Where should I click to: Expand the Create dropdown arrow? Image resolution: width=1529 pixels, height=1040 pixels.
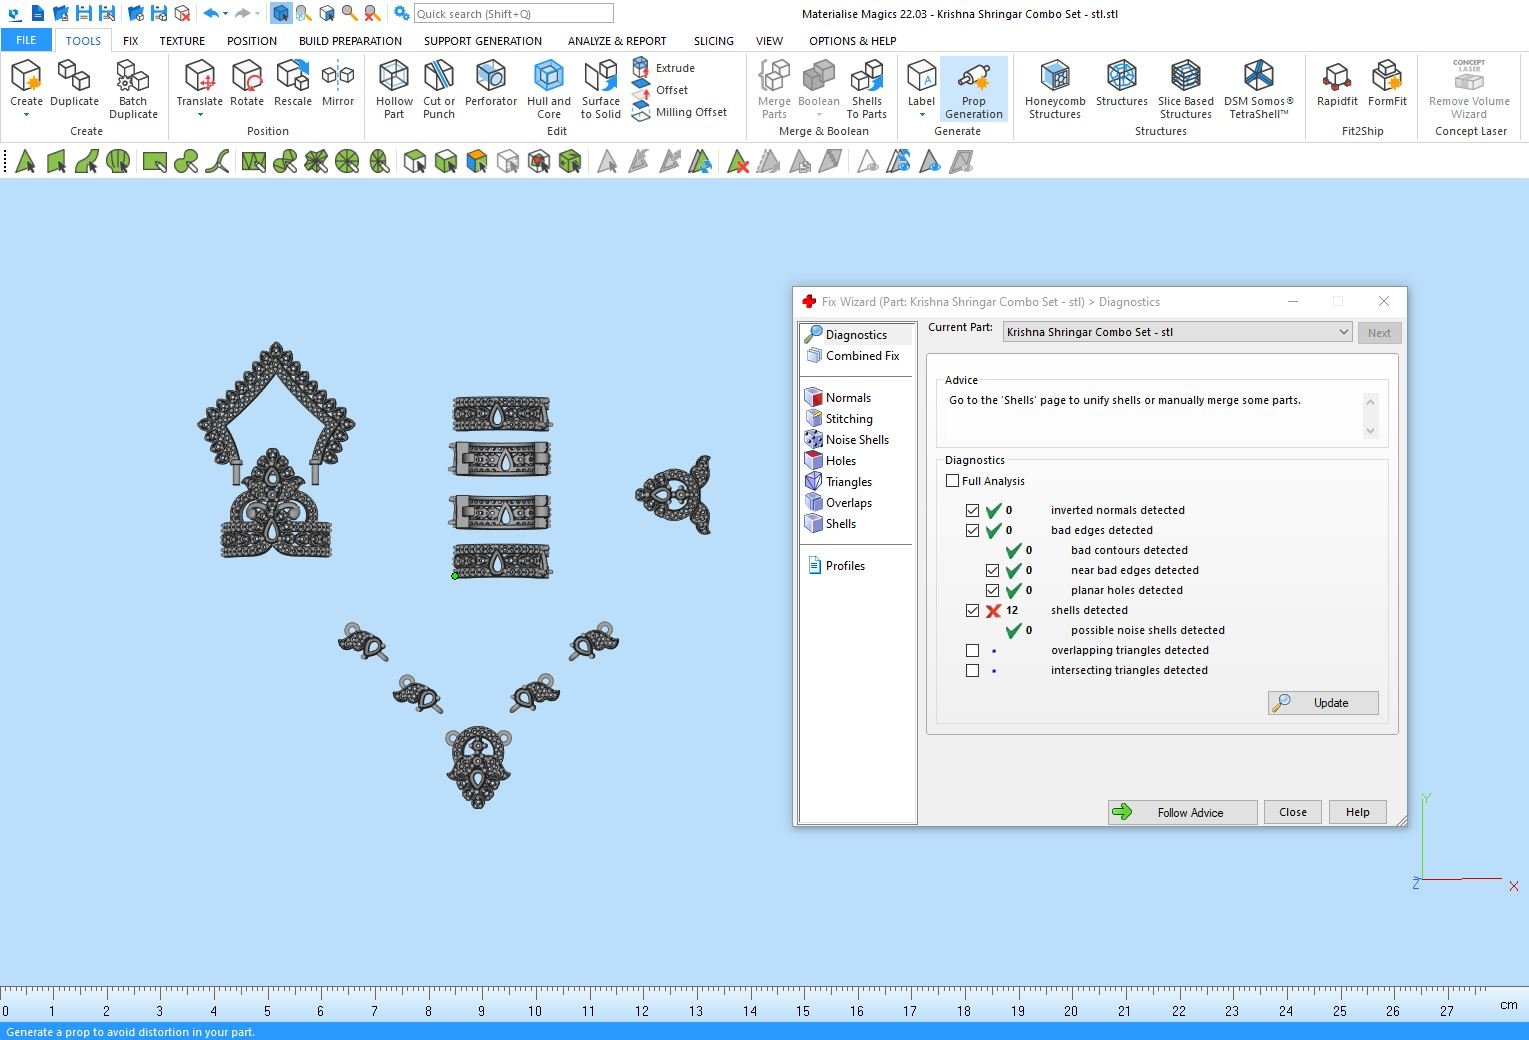(26, 115)
